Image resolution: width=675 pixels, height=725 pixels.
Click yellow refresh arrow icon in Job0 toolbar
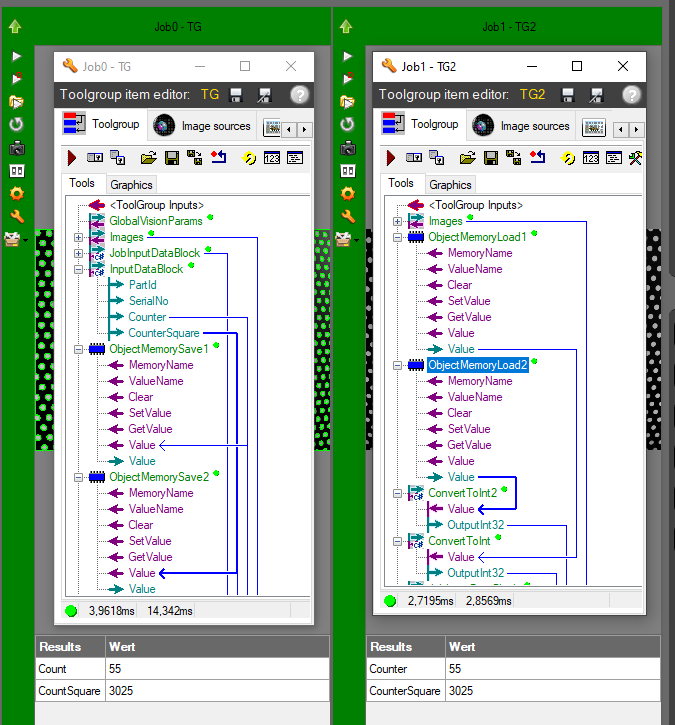(249, 158)
